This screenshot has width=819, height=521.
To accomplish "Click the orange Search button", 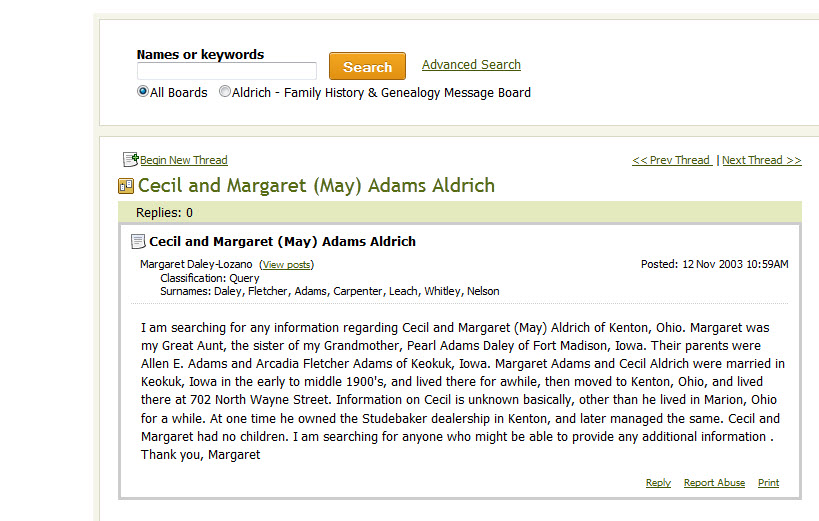I will 367,66.
